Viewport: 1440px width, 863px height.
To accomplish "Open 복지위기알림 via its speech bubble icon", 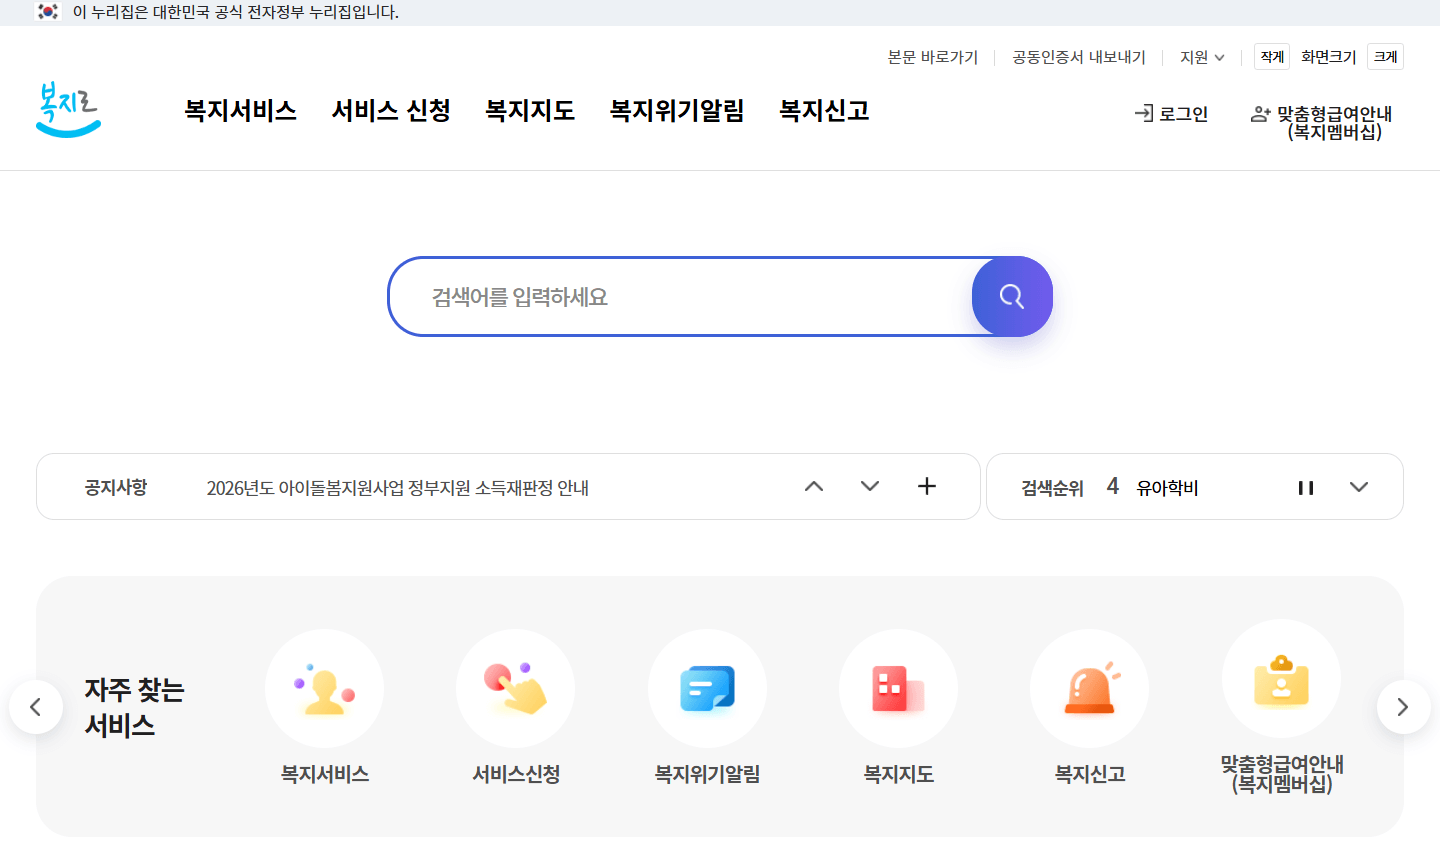I will coord(707,688).
